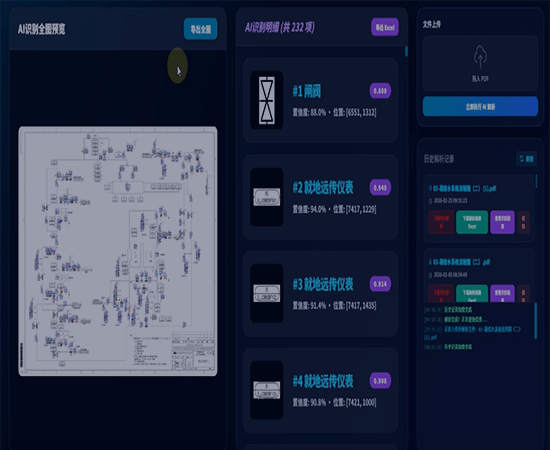Click the 0.880 confidence badge on item #1
The image size is (550, 450).
380,91
